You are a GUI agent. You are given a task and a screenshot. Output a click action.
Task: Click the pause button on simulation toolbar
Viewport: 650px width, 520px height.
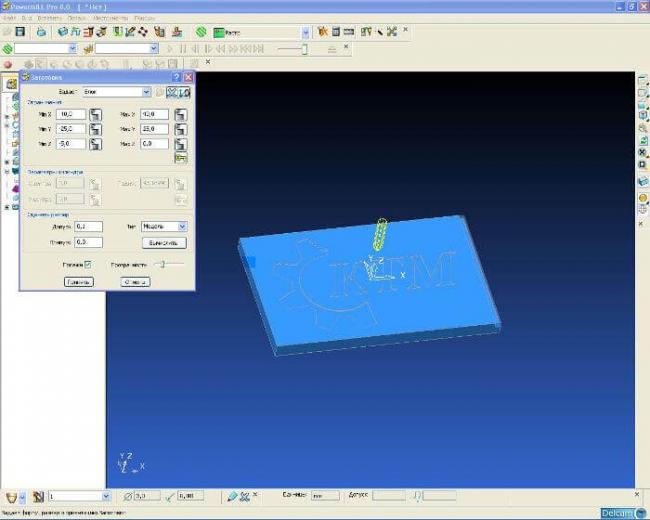tap(183, 49)
